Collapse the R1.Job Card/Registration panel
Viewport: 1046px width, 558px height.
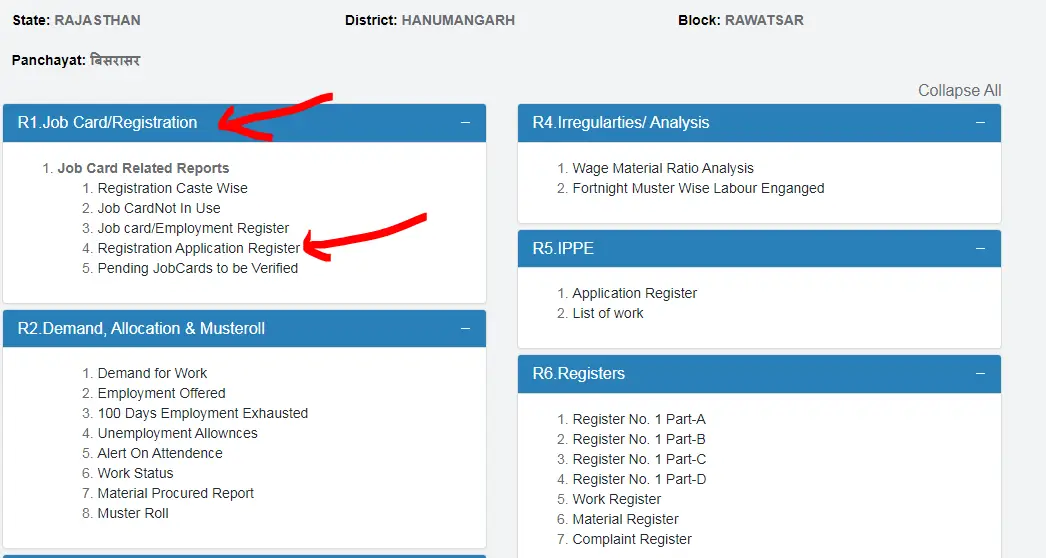465,123
